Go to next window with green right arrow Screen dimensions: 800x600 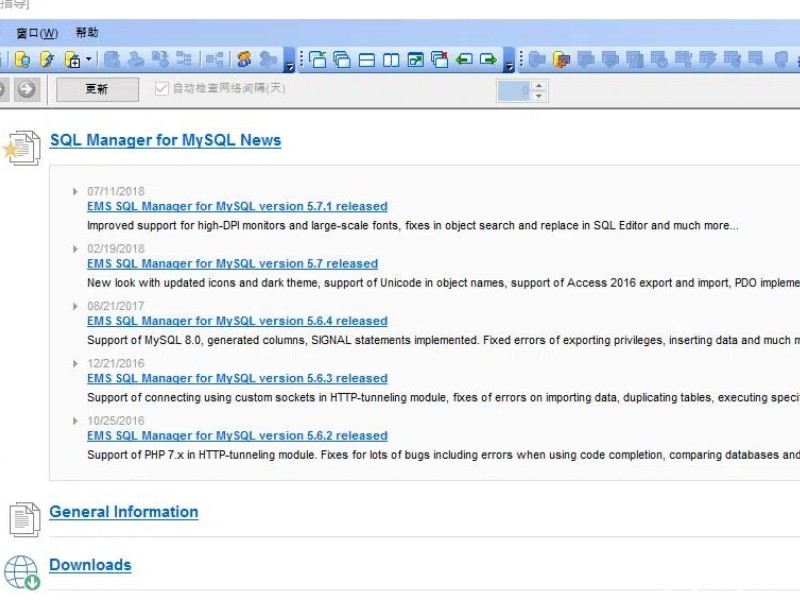point(488,60)
